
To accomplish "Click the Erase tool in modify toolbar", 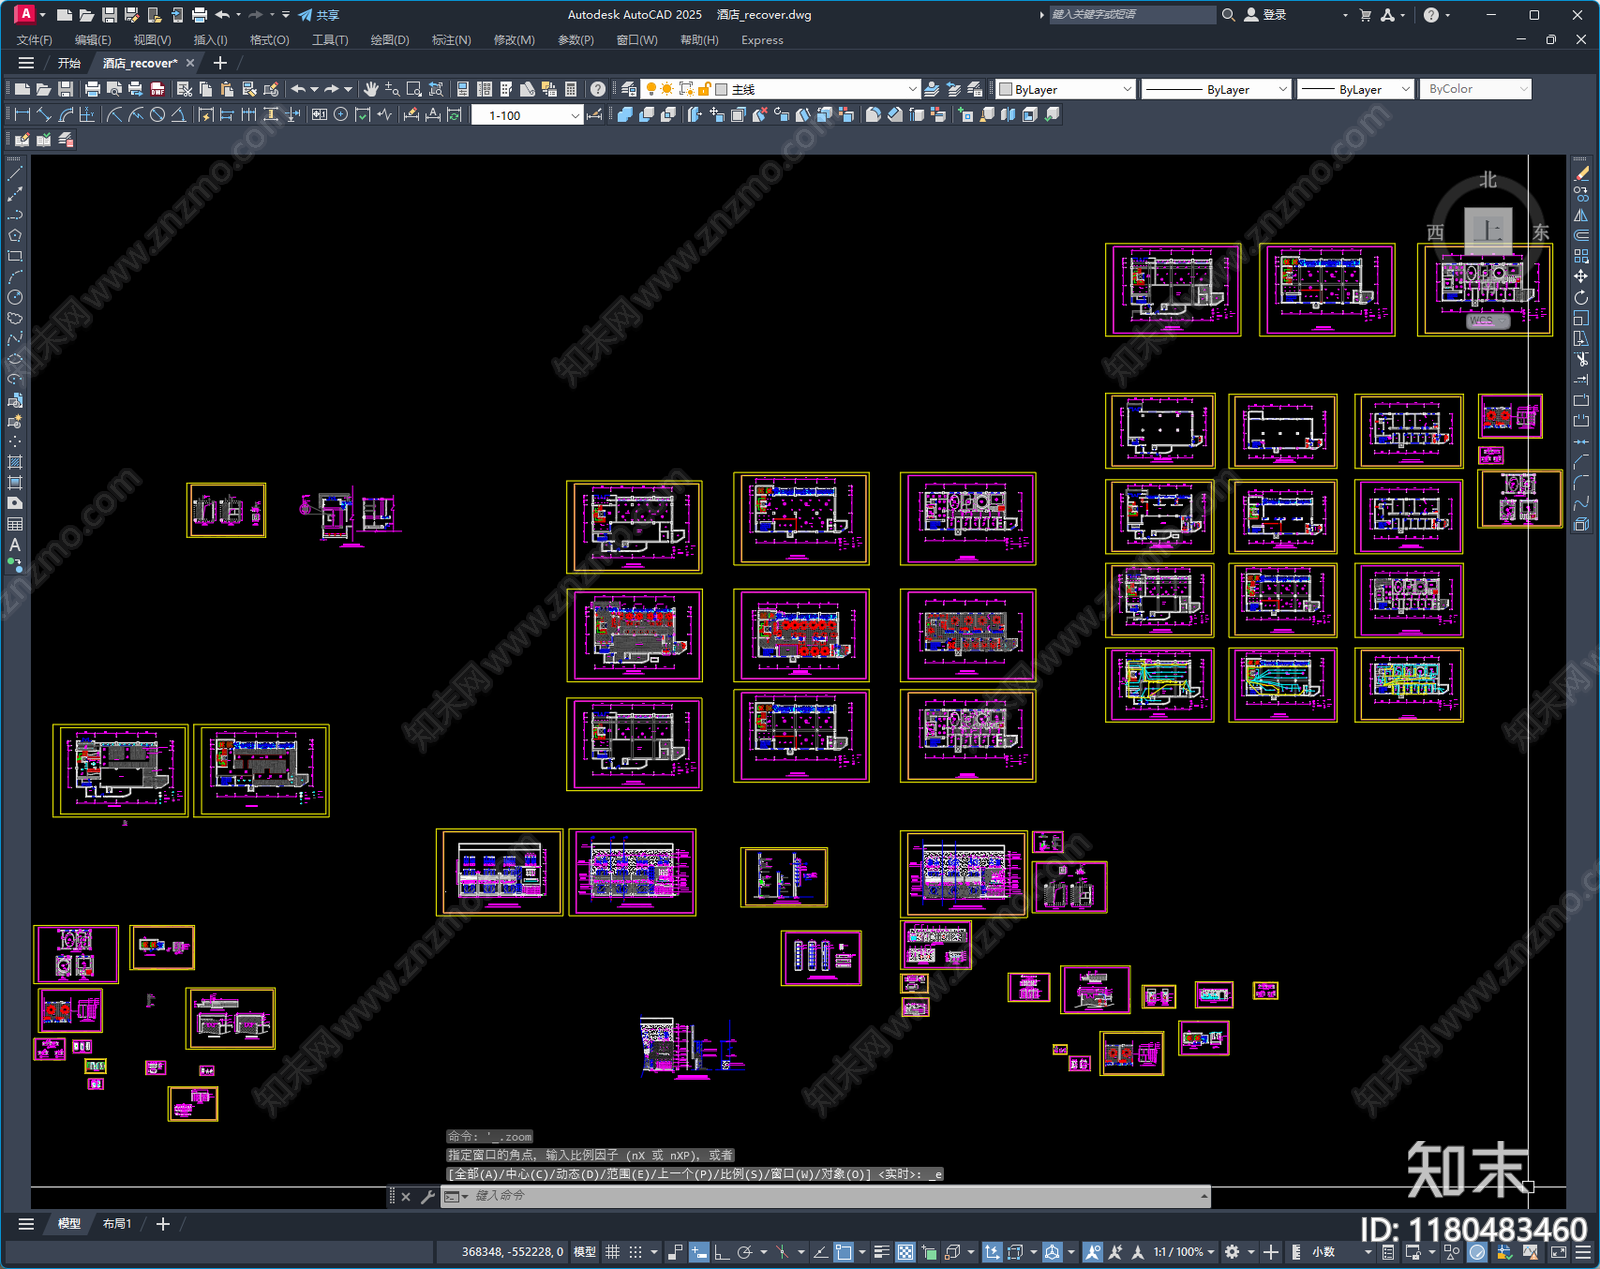I will tap(1581, 173).
